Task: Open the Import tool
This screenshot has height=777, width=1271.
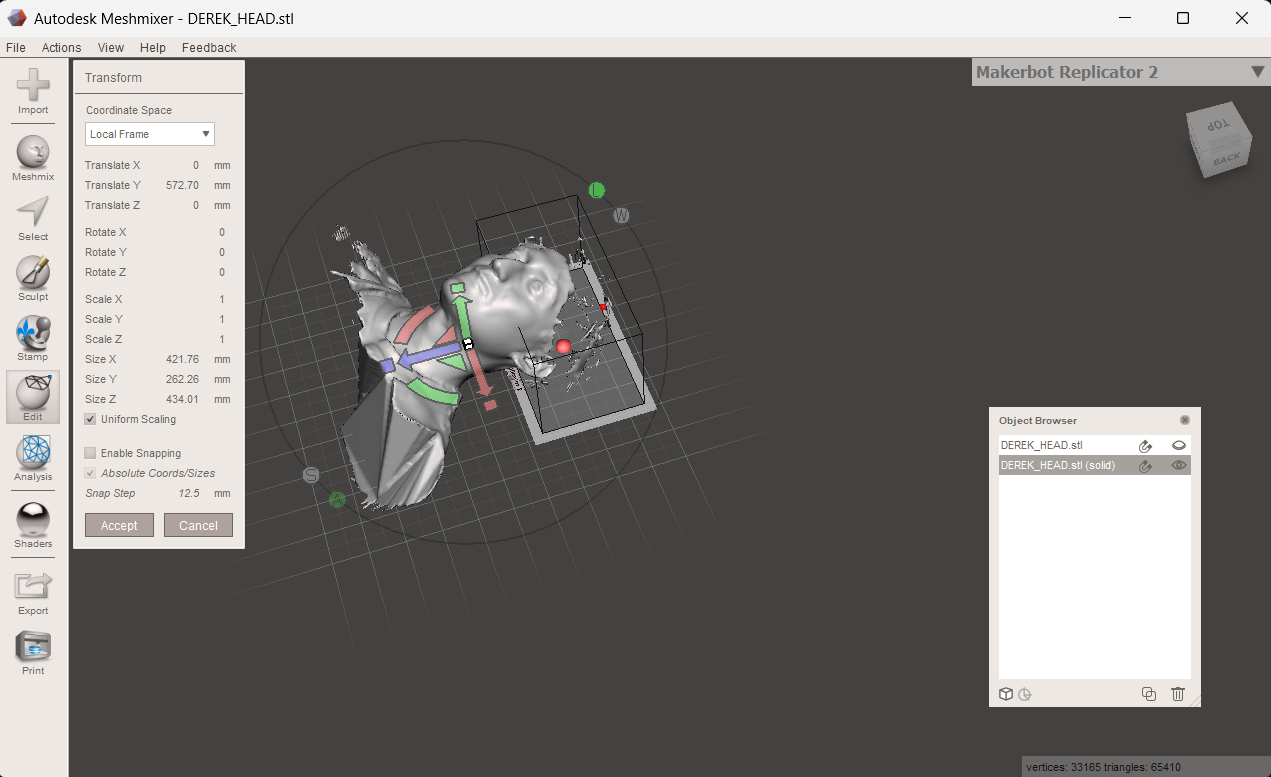Action: [x=33, y=91]
